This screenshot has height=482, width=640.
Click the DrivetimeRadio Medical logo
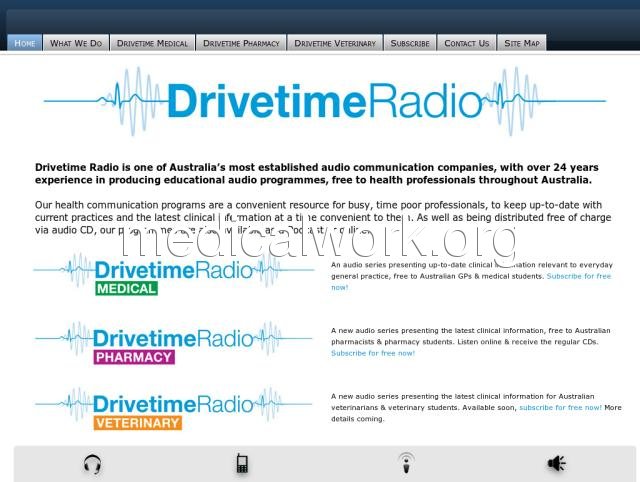174,274
